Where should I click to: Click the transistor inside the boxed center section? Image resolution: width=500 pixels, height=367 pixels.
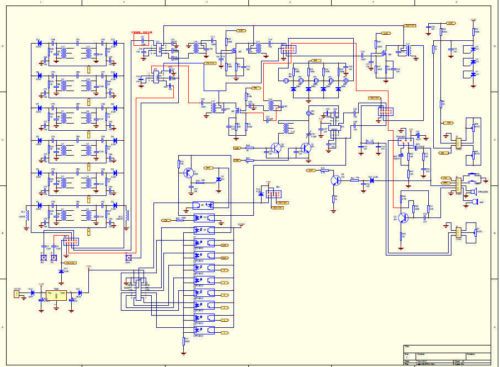pos(189,173)
